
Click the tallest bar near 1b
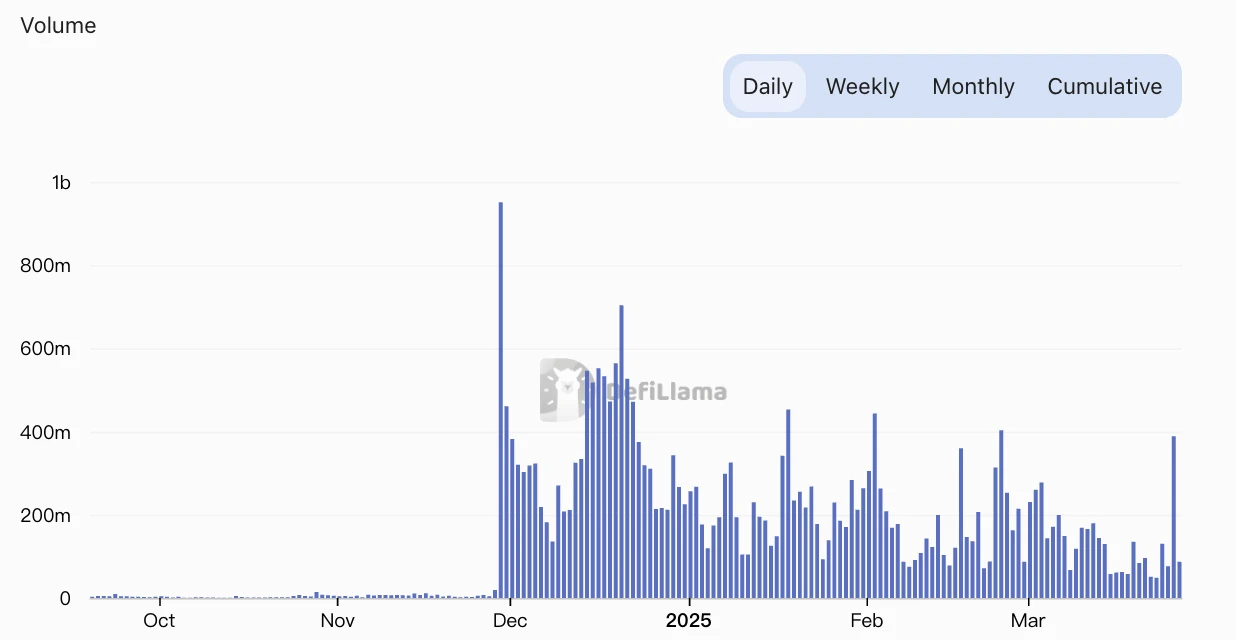click(501, 400)
